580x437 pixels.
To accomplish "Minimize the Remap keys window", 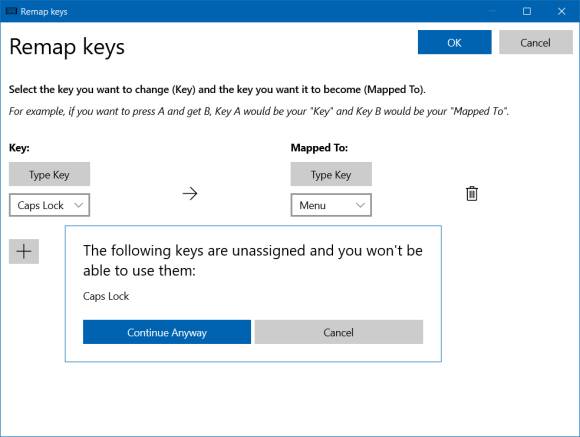I will pos(492,11).
